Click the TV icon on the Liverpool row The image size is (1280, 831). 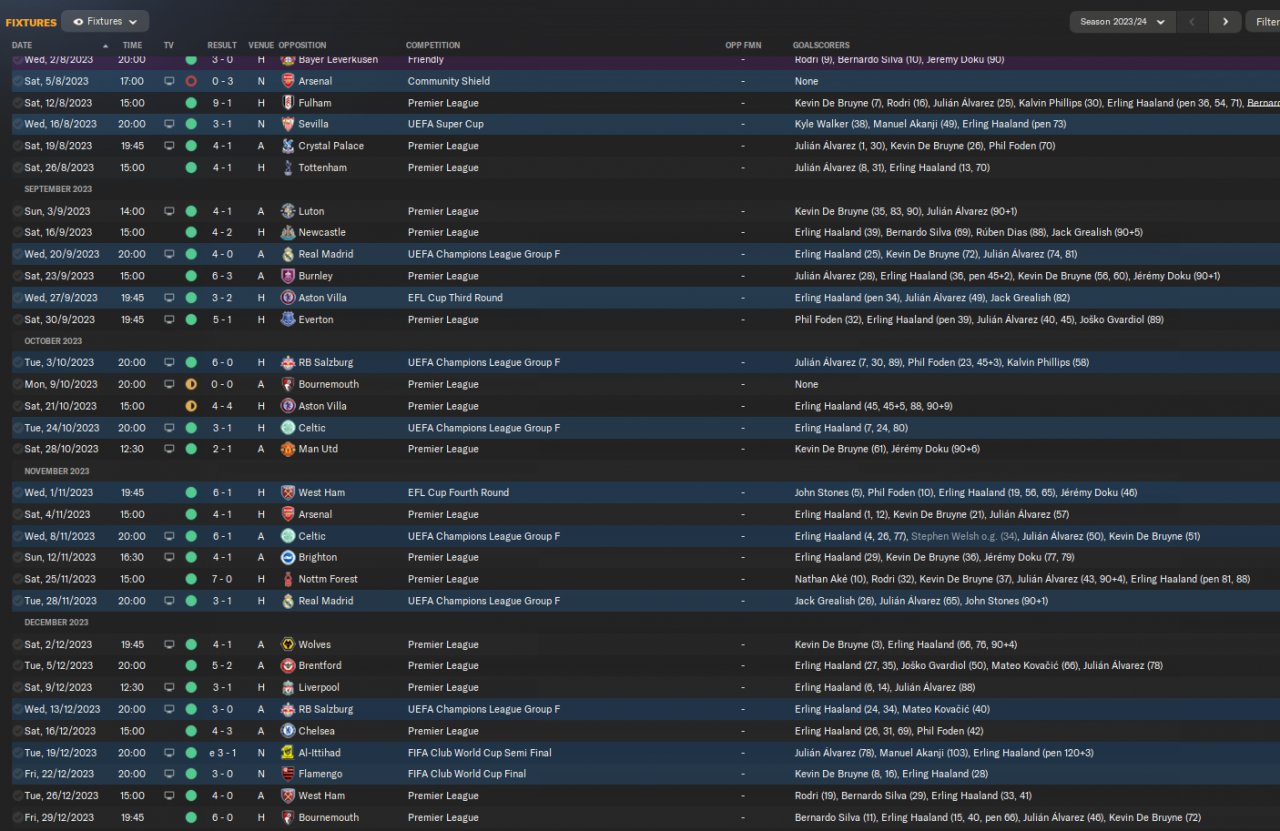pos(169,688)
